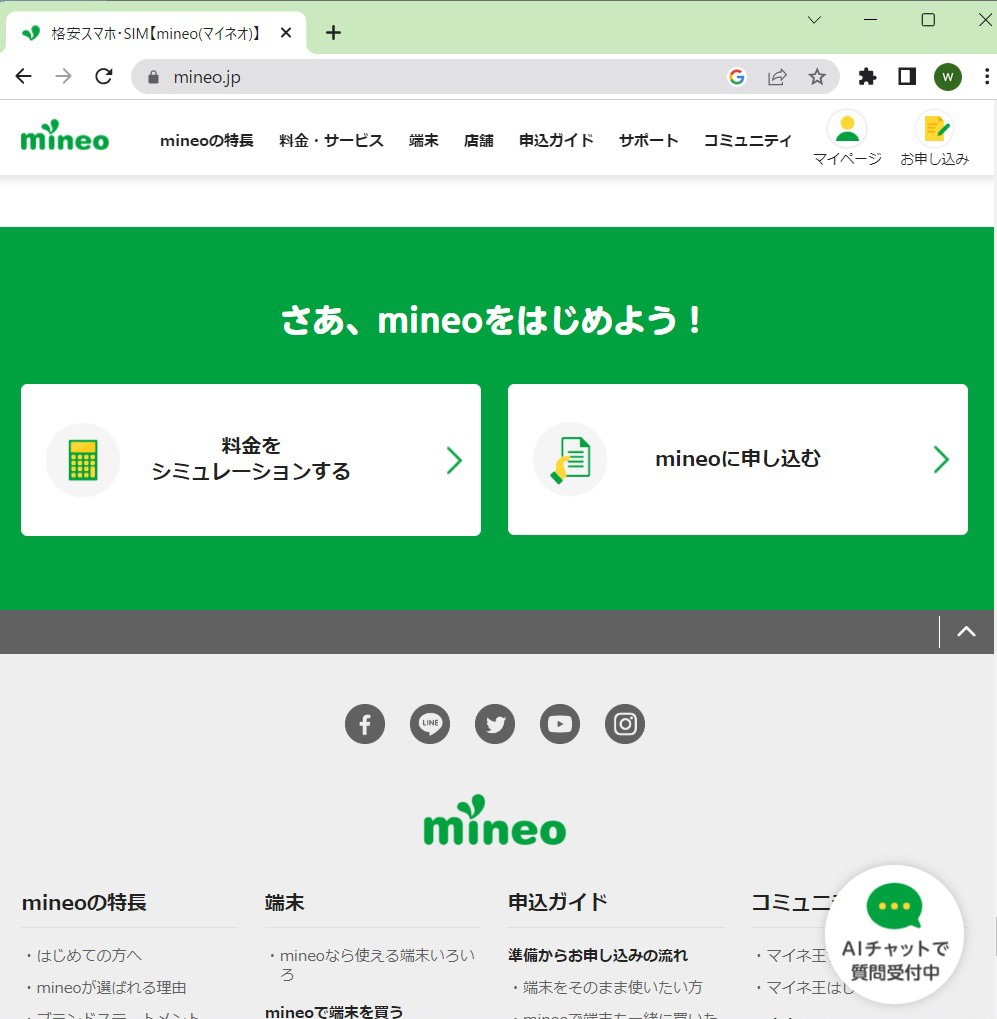Click the back-to-top chevron button
This screenshot has height=1019, width=997.
(966, 632)
